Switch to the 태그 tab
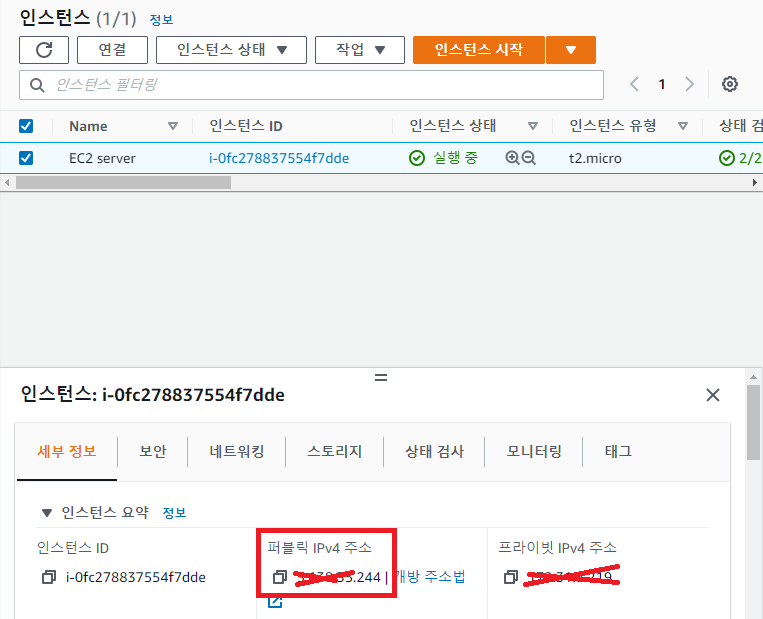Screen dimensions: 763x619 pyautogui.click(x=618, y=451)
